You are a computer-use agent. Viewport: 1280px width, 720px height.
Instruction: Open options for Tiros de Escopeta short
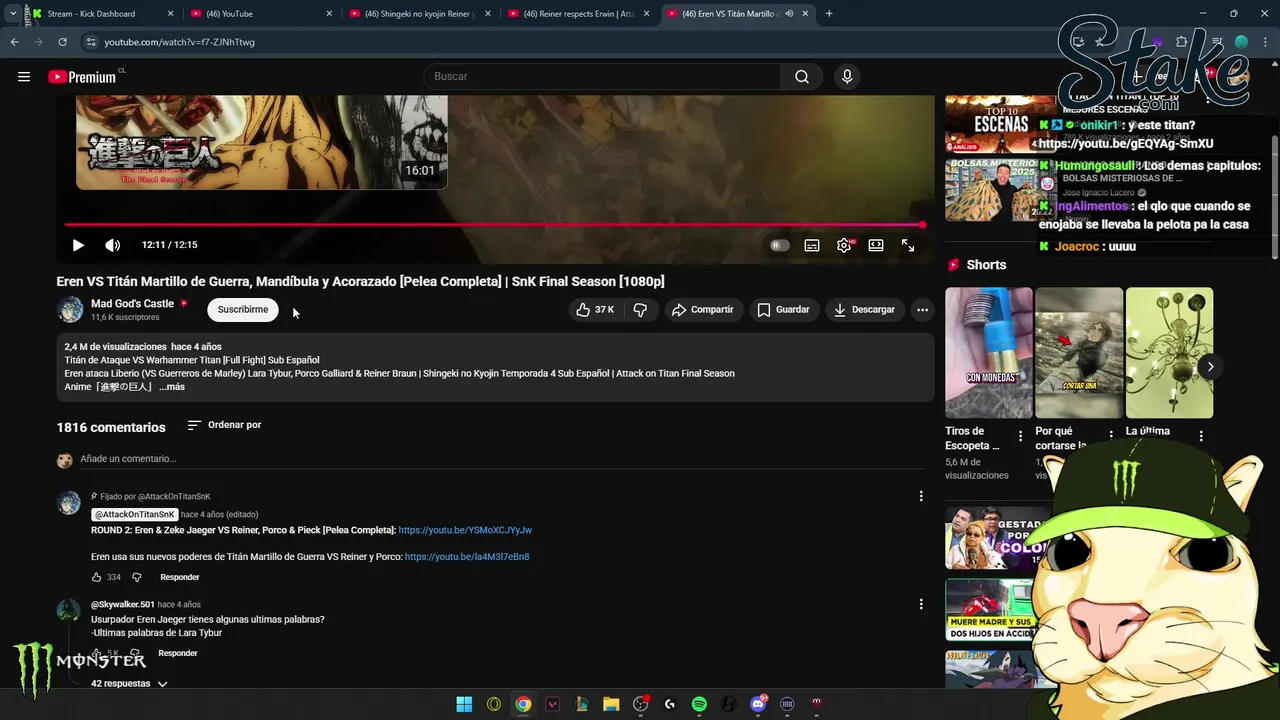(x=1020, y=436)
